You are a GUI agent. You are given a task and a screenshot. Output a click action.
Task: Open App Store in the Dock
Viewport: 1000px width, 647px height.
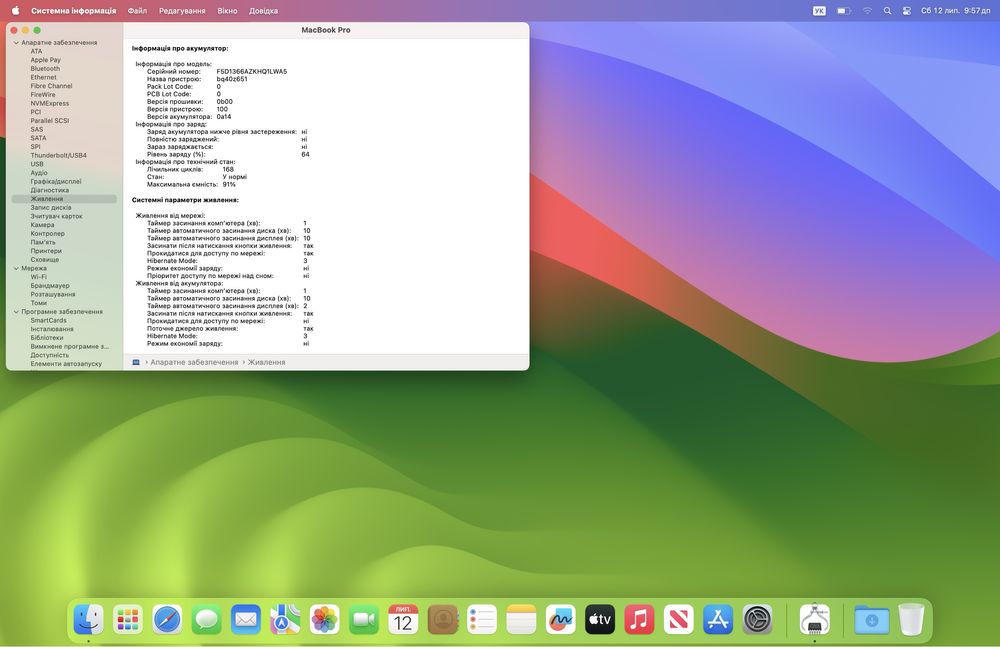tap(718, 619)
